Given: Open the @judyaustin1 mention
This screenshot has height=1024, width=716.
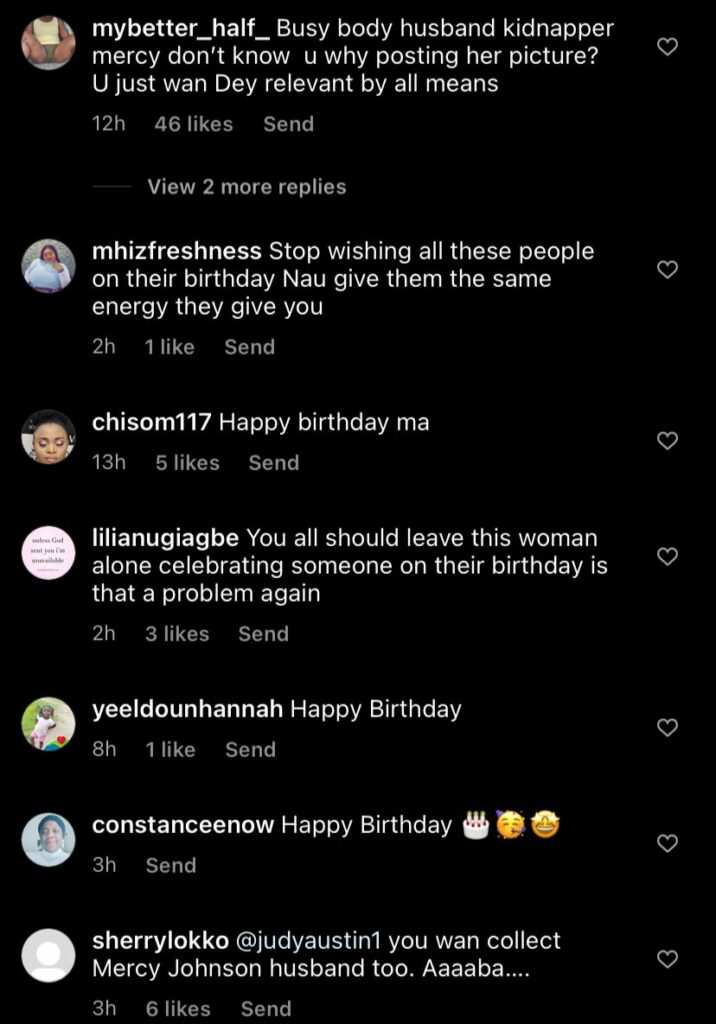Looking at the screenshot, I should click(x=307, y=941).
